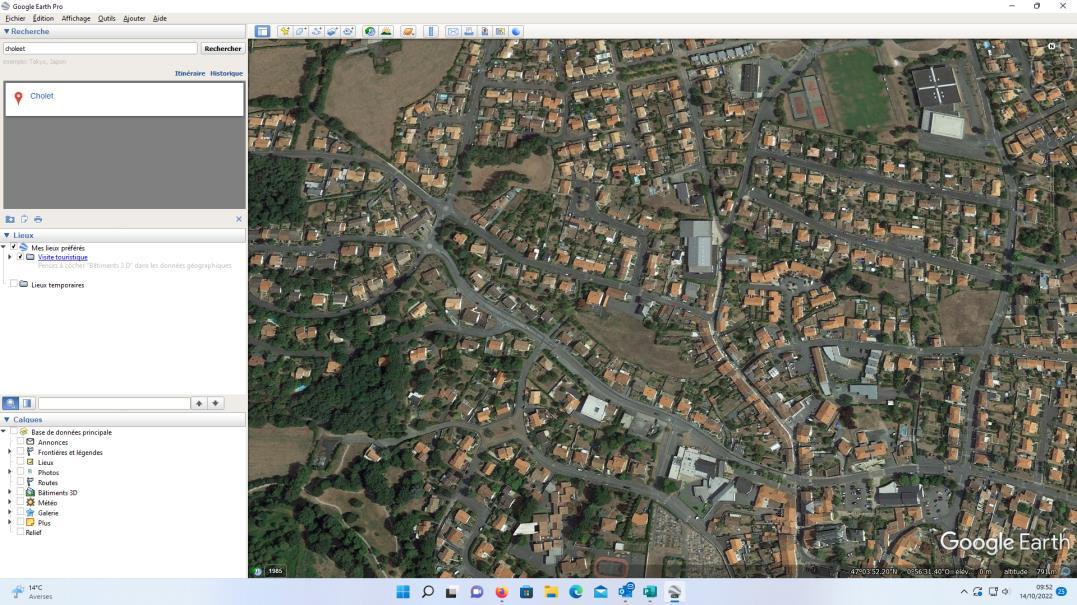Uncheck Mes lieux préférés checkbox
Viewport: 1077px width, 605px height.
pyautogui.click(x=13, y=247)
